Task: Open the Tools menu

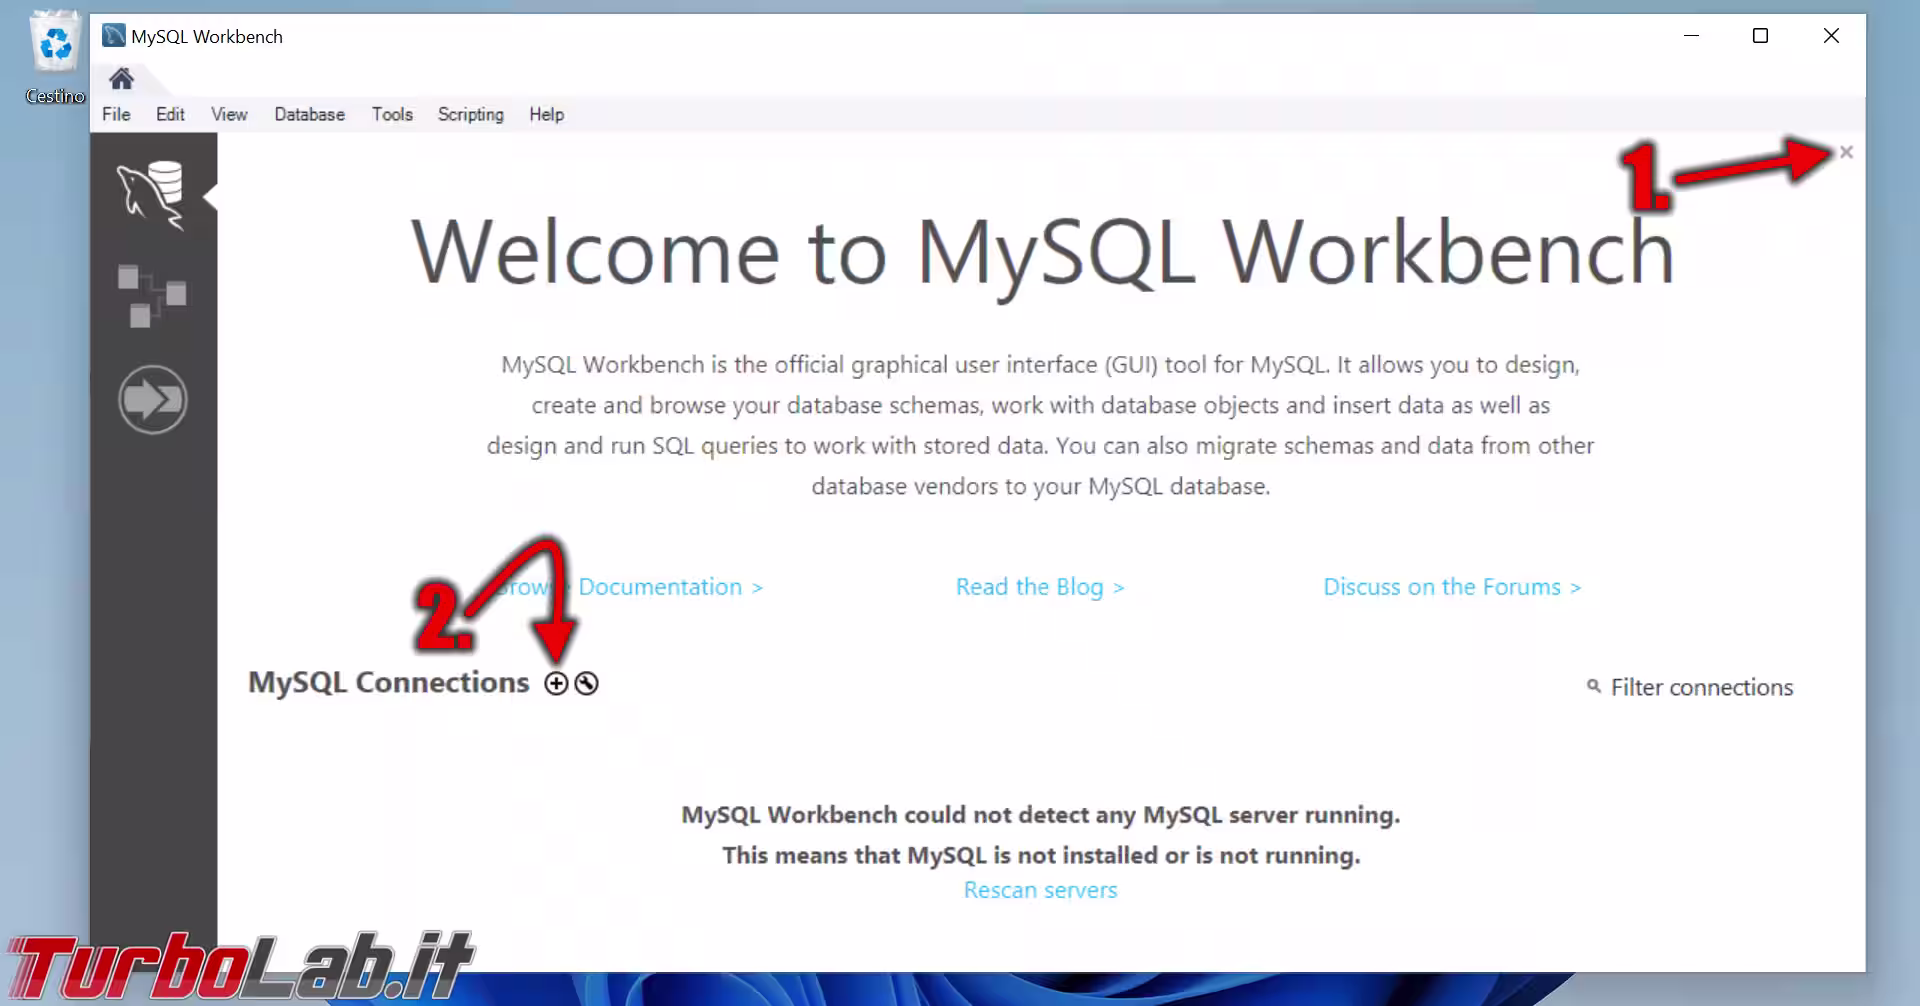Action: [392, 114]
